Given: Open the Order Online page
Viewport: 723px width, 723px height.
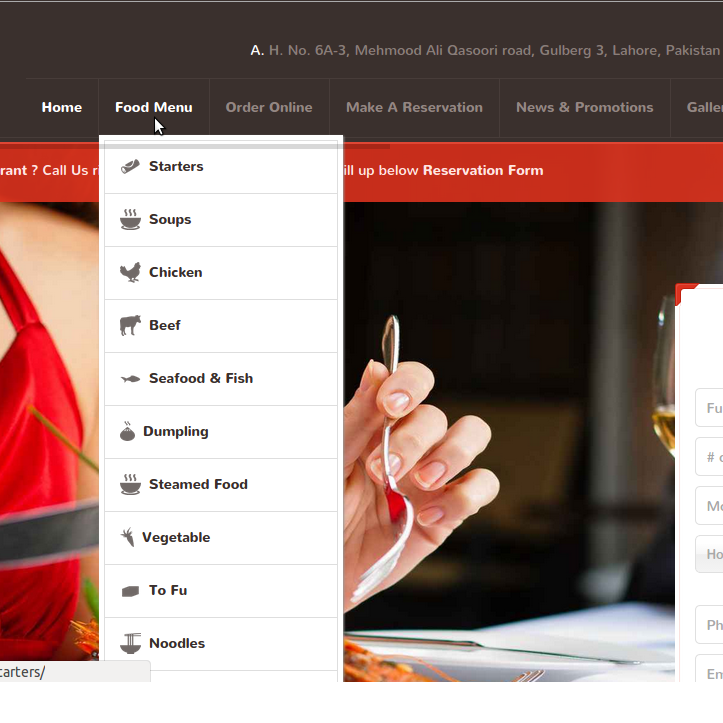Looking at the screenshot, I should [x=269, y=107].
